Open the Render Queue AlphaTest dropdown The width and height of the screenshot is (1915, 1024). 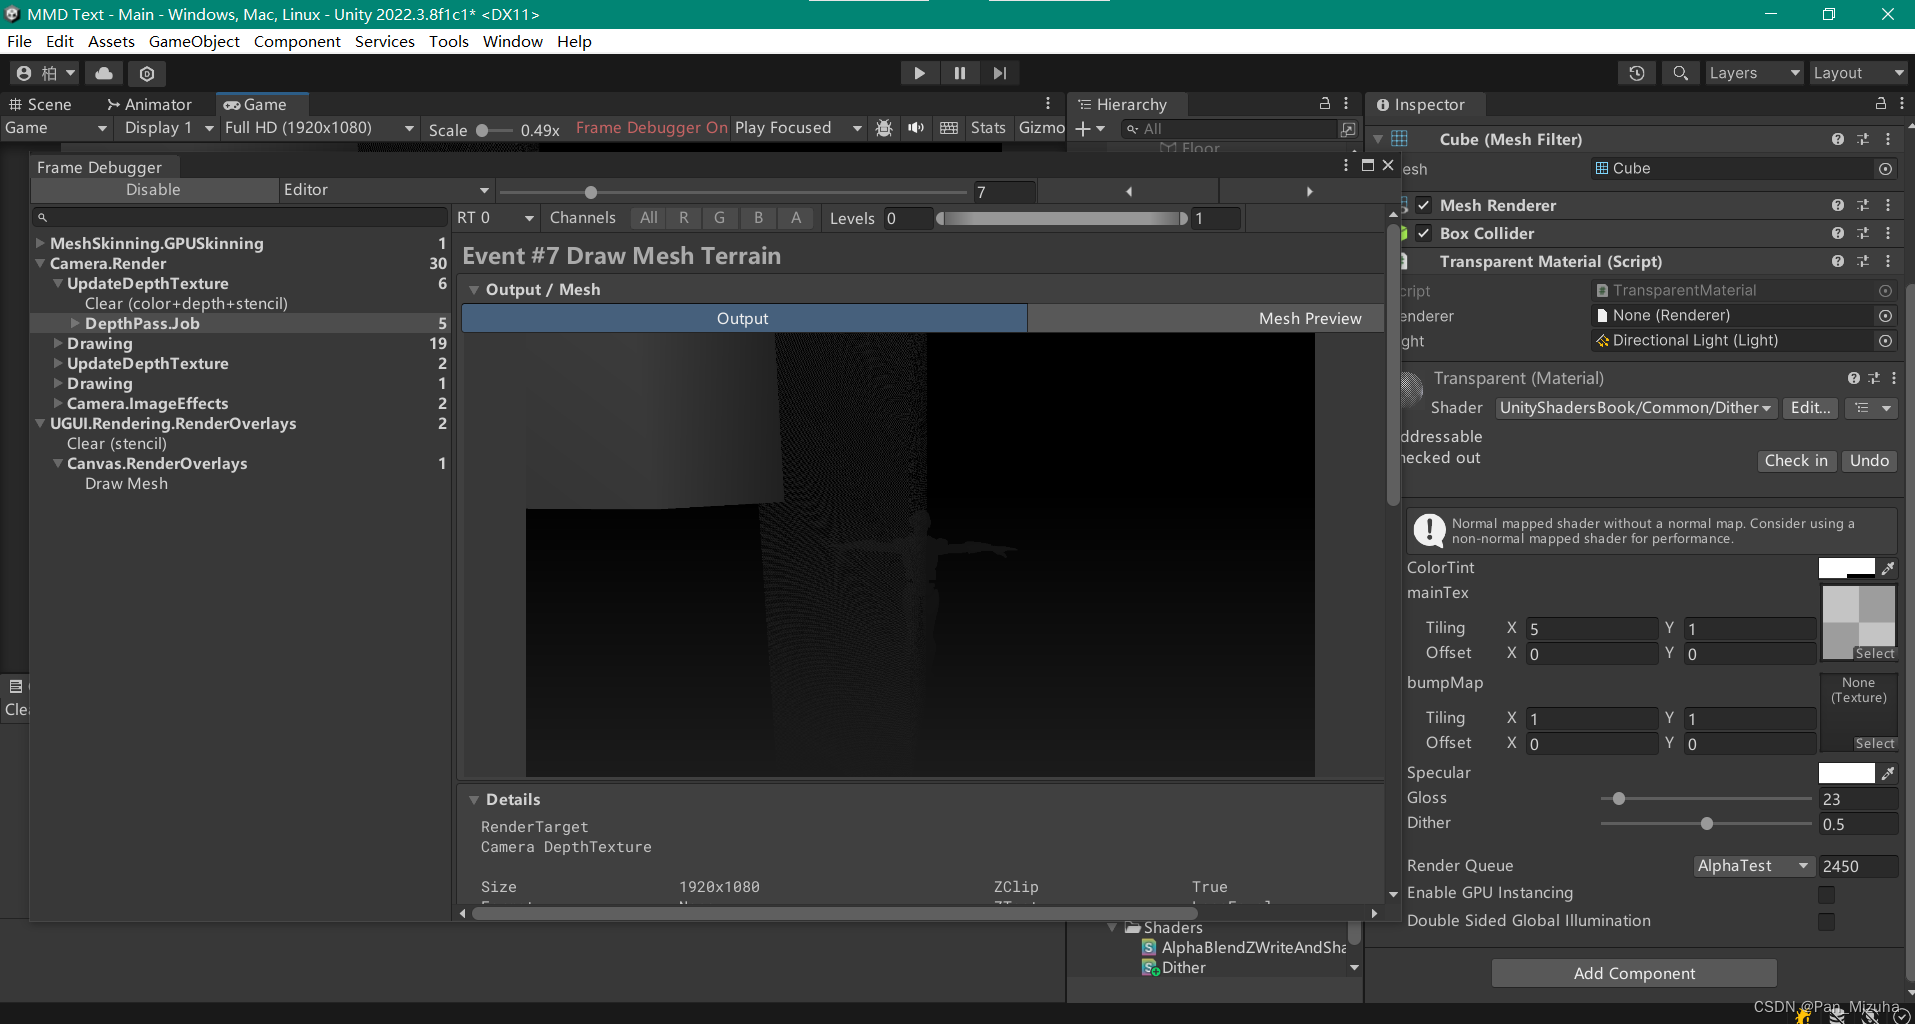pyautogui.click(x=1753, y=865)
